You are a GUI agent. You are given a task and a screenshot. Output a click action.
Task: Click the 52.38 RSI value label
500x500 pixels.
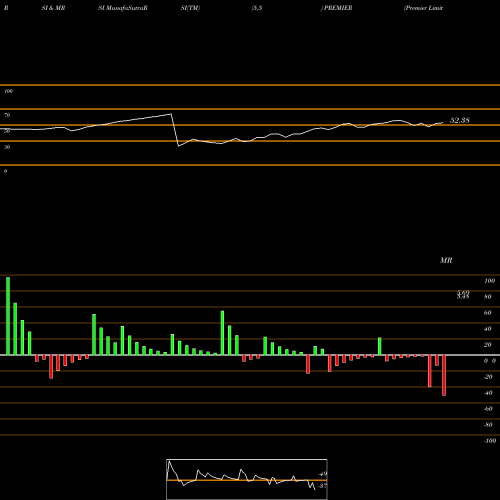(460, 120)
